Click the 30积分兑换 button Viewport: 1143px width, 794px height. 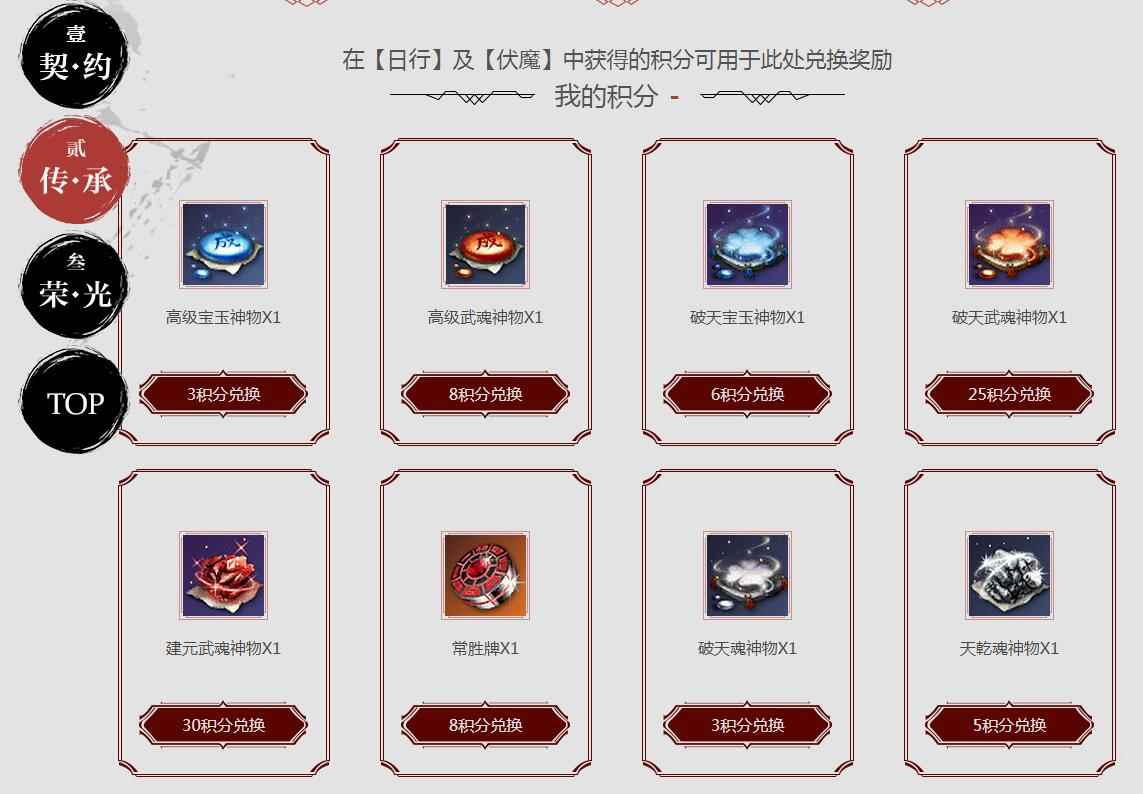[223, 725]
